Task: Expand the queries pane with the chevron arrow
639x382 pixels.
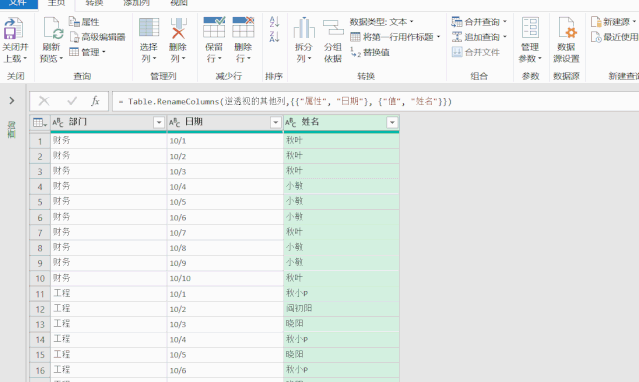Action: click(12, 101)
